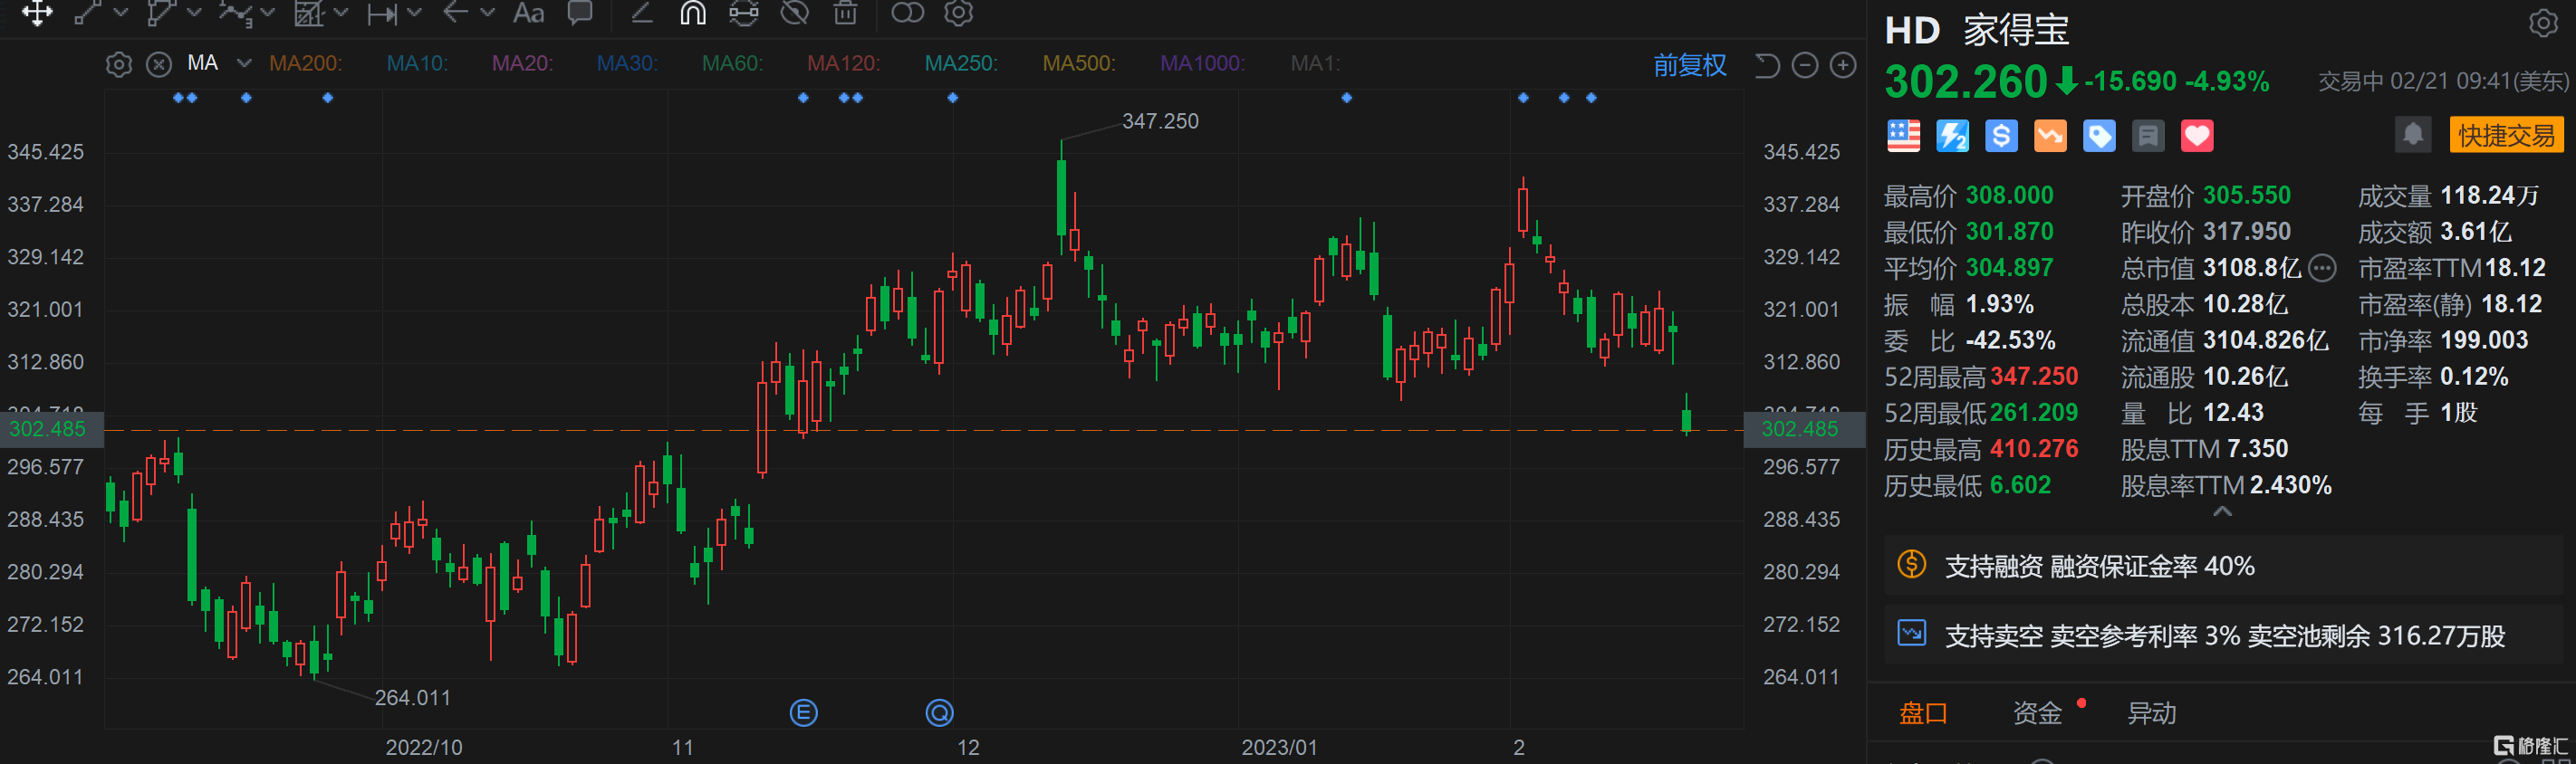This screenshot has width=2576, height=764.
Task: Switch to the 资金 tab
Action: [2037, 713]
